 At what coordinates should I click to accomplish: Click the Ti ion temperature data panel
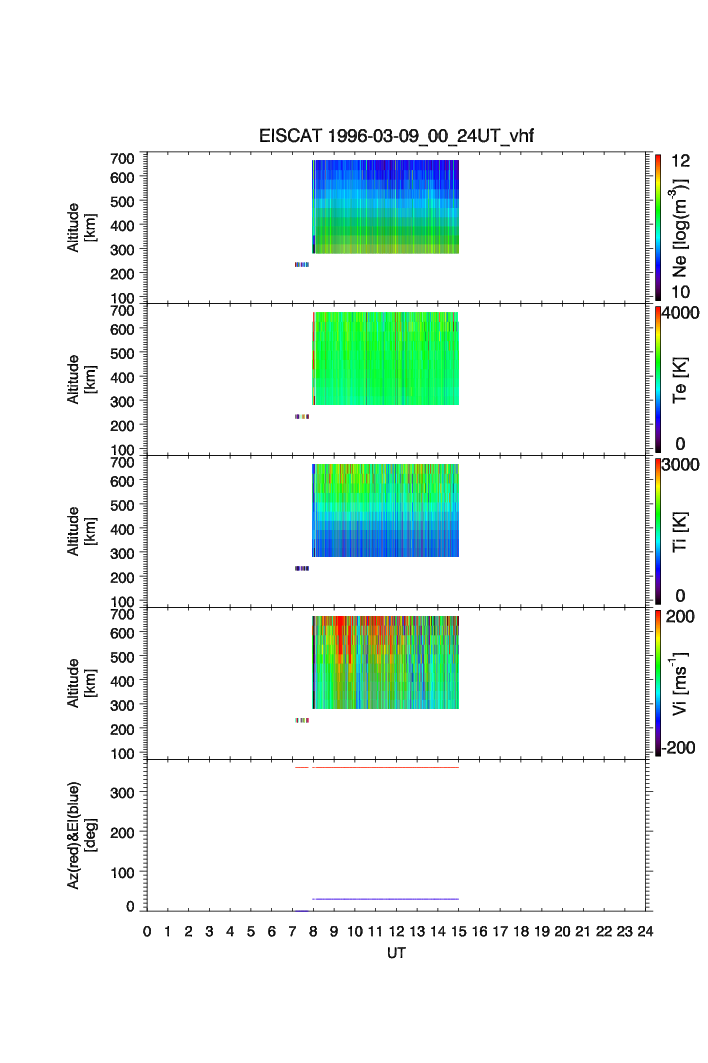pyautogui.click(x=385, y=510)
